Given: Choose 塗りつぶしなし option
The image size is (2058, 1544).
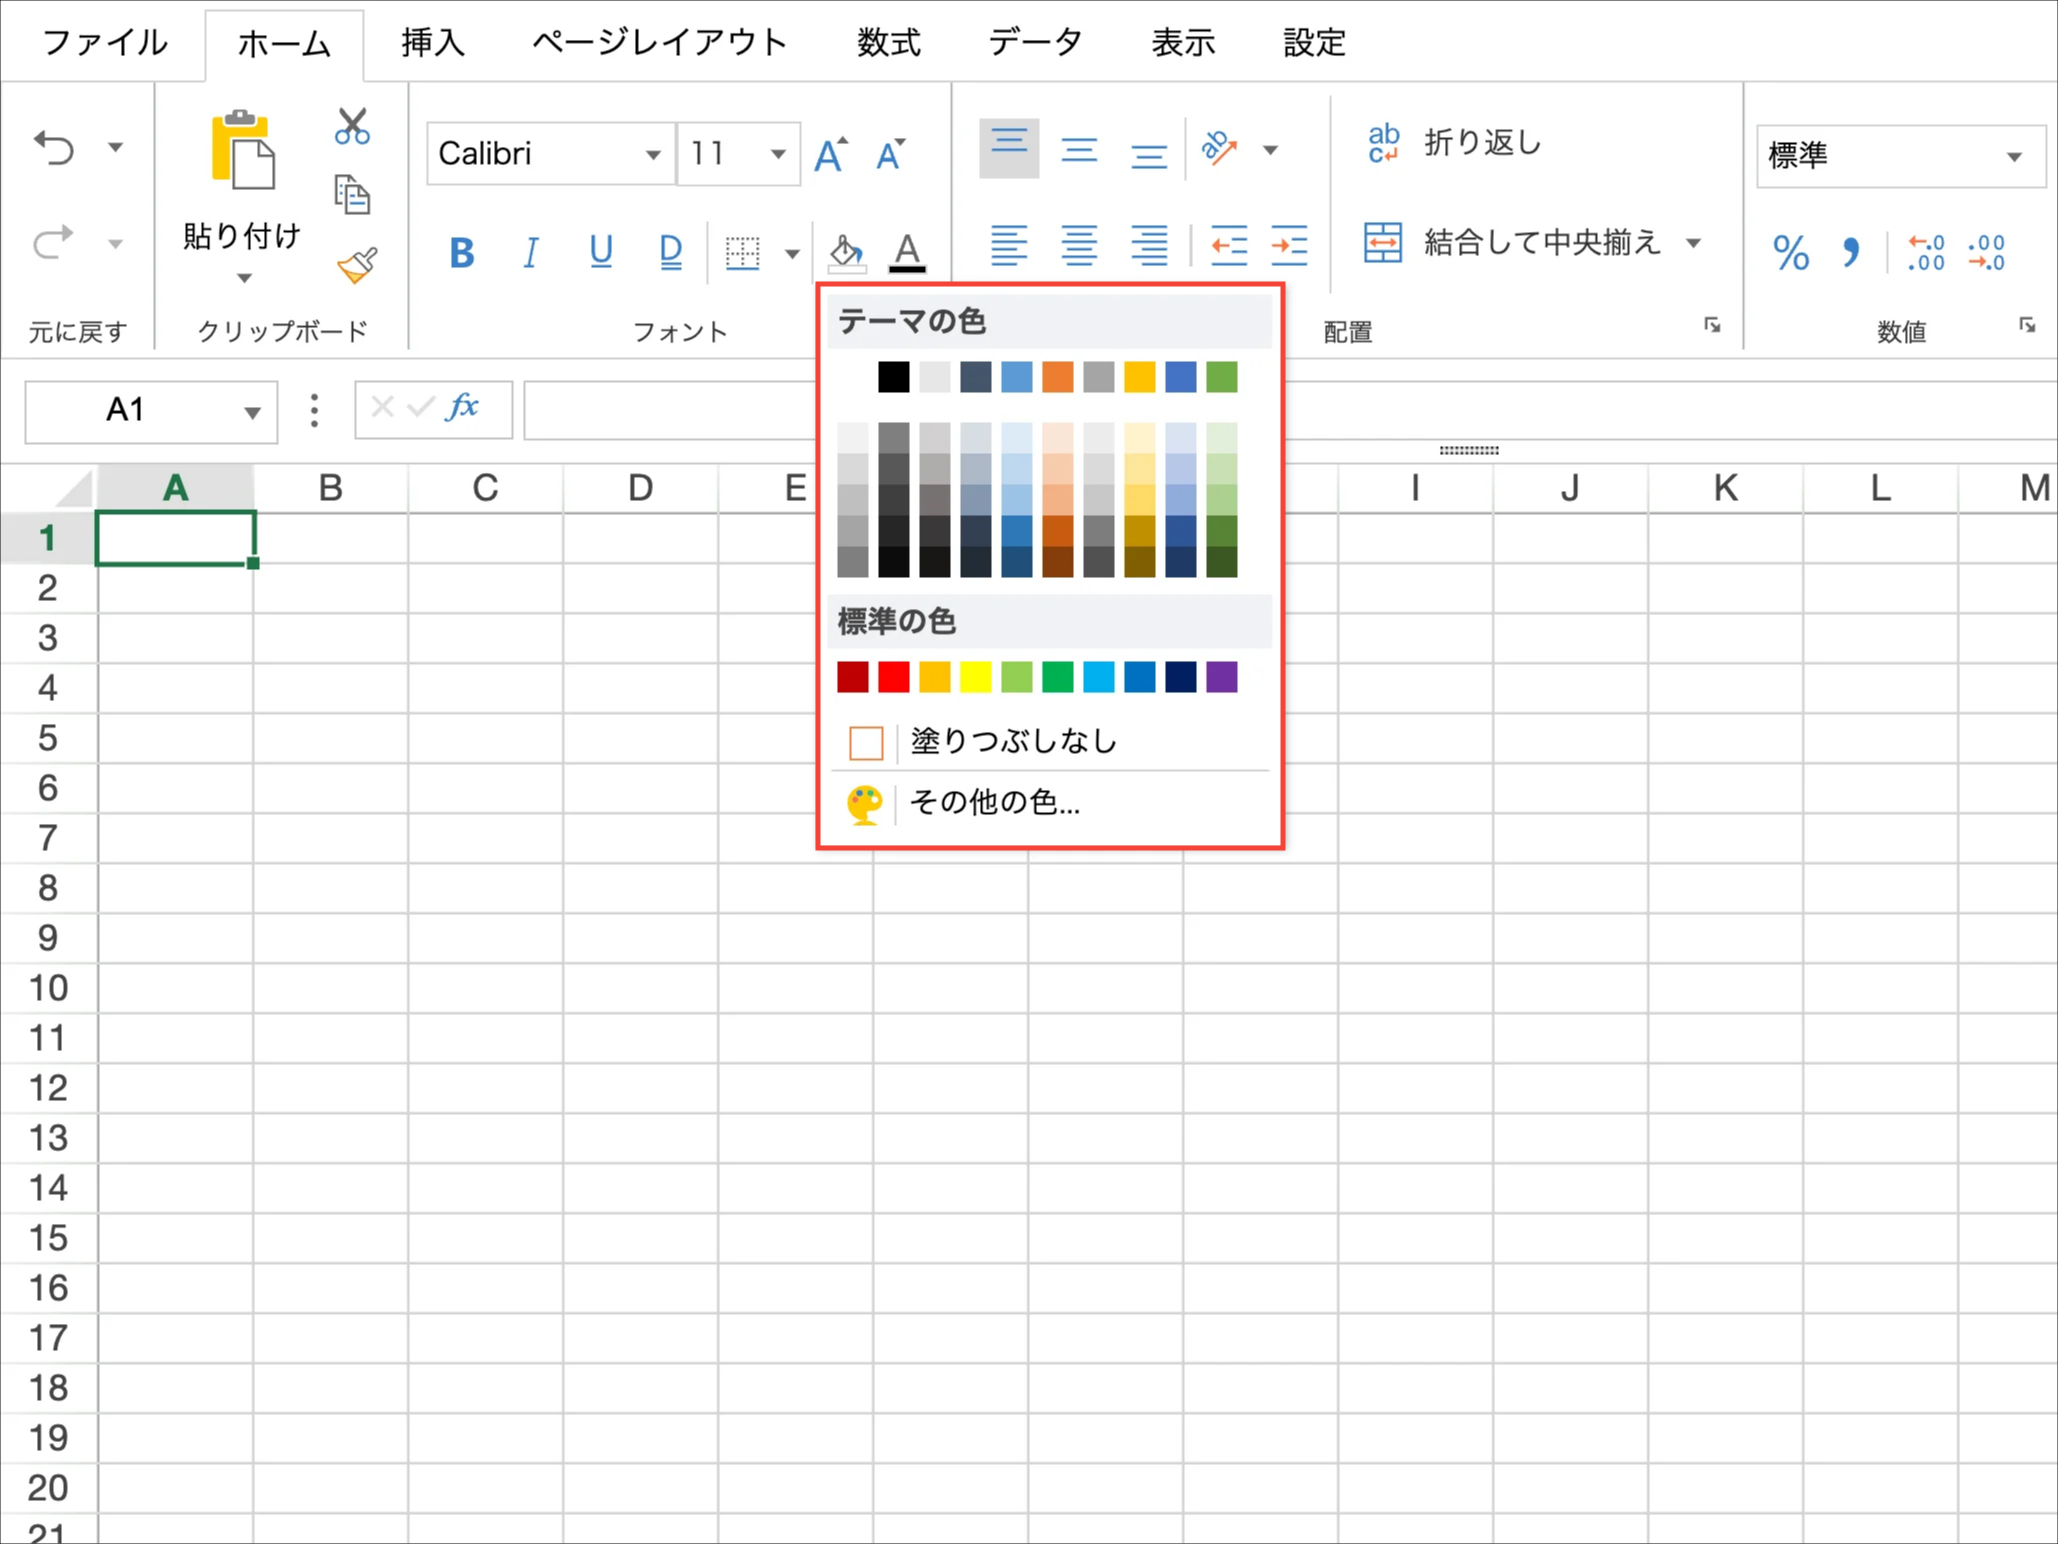Looking at the screenshot, I should click(x=1013, y=741).
